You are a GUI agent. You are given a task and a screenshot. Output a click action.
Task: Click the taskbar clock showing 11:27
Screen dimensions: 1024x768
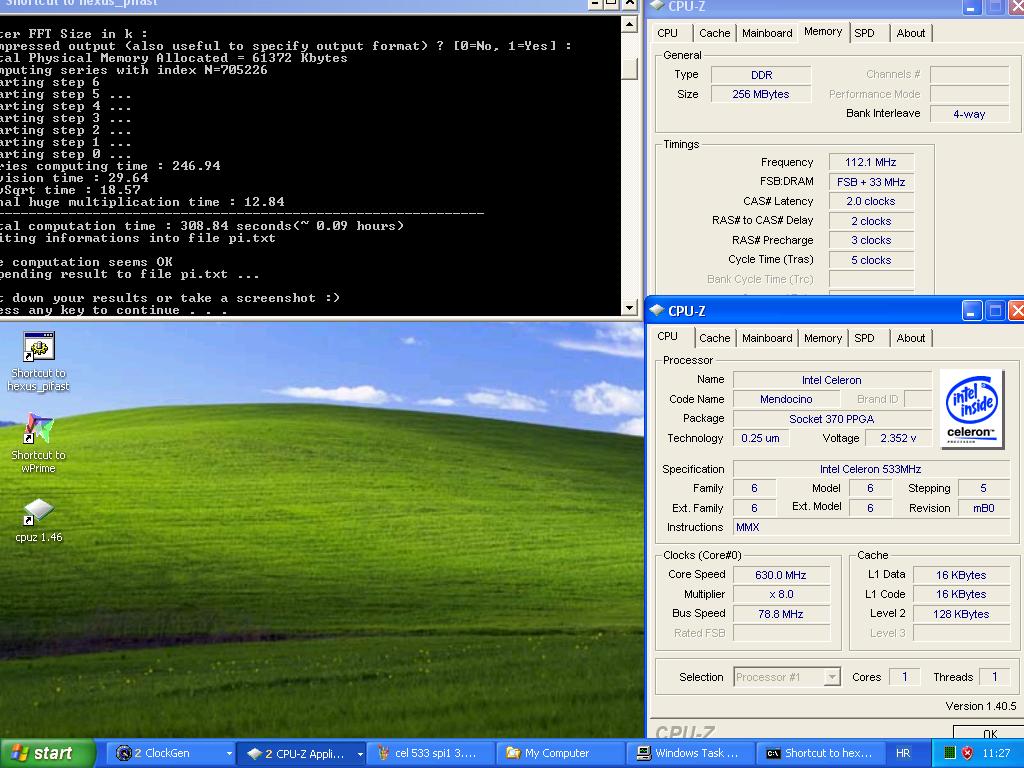coord(996,753)
